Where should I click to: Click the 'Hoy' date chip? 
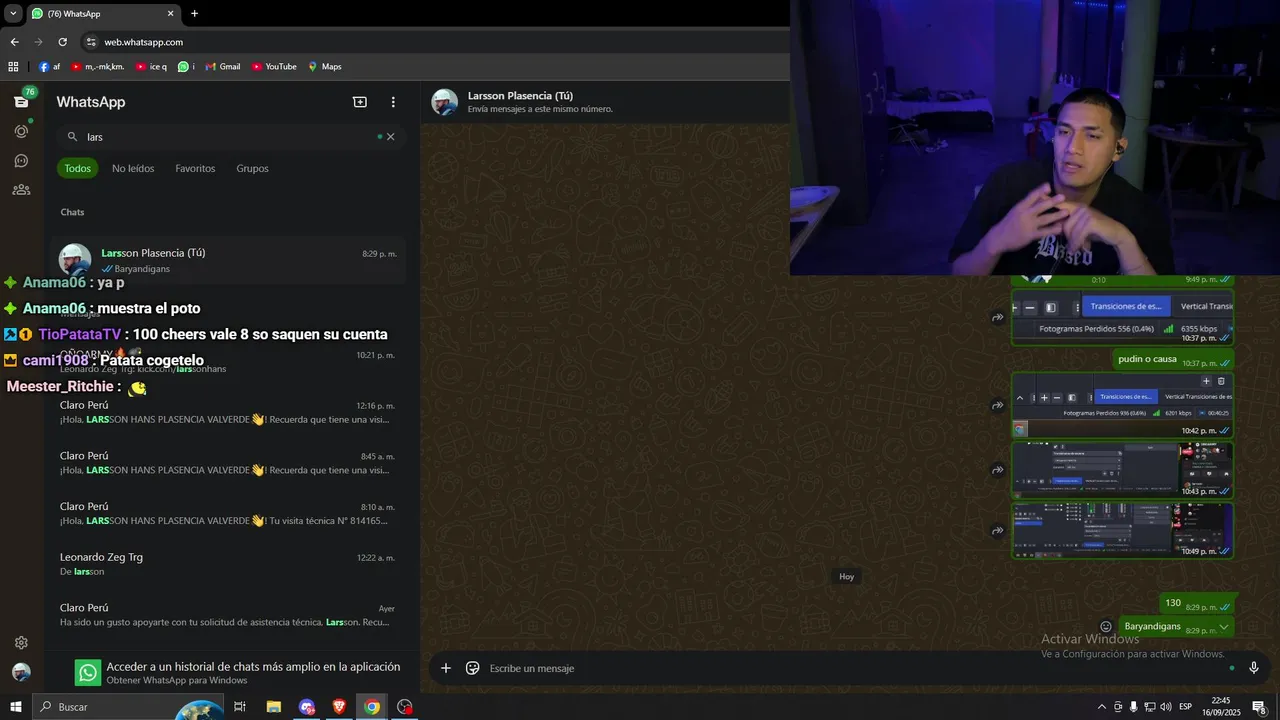[847, 577]
